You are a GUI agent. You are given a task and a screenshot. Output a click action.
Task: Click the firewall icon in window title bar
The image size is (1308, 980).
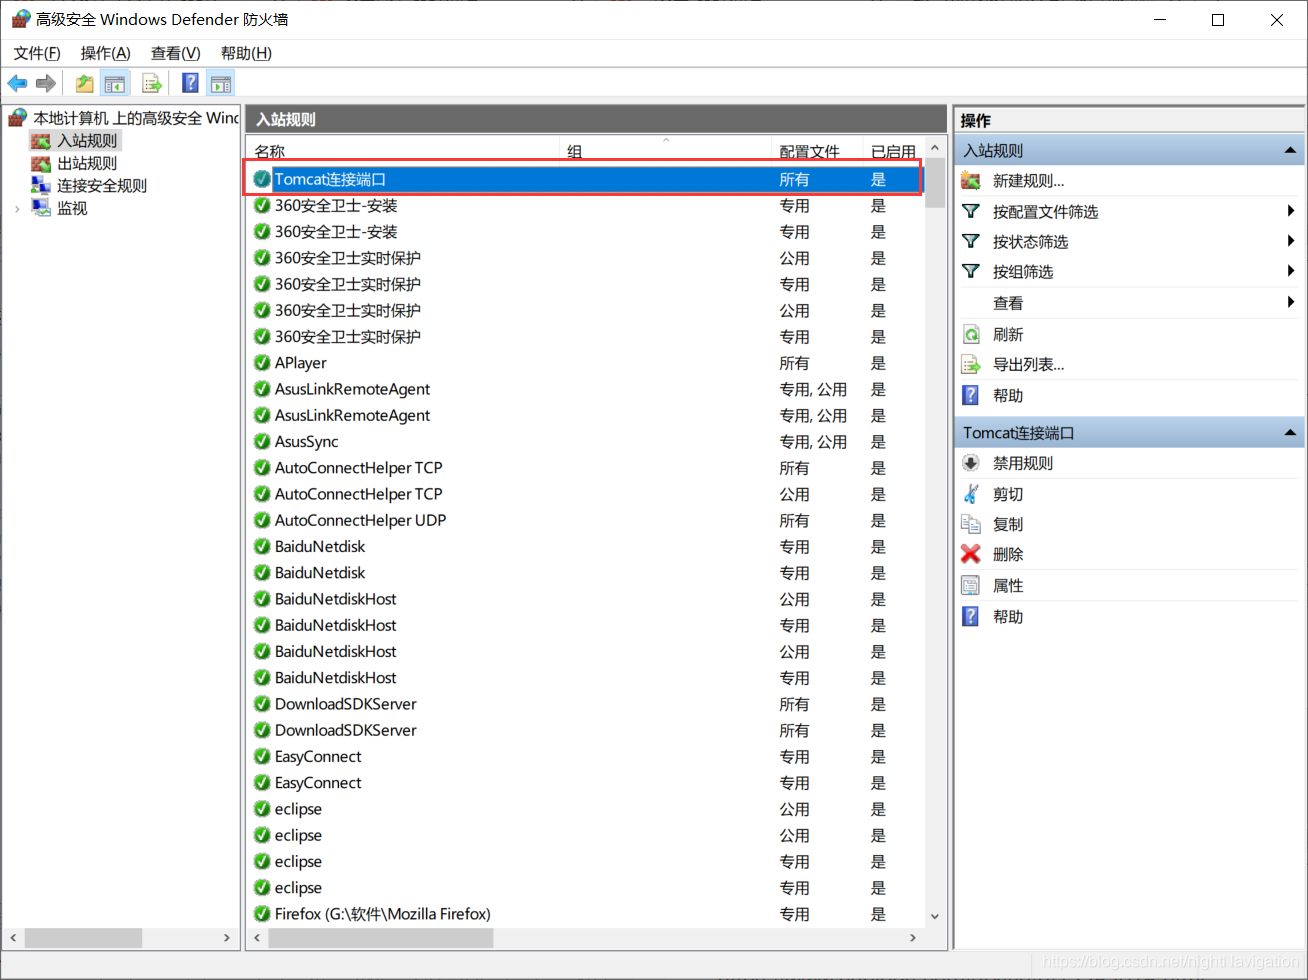tap(20, 19)
